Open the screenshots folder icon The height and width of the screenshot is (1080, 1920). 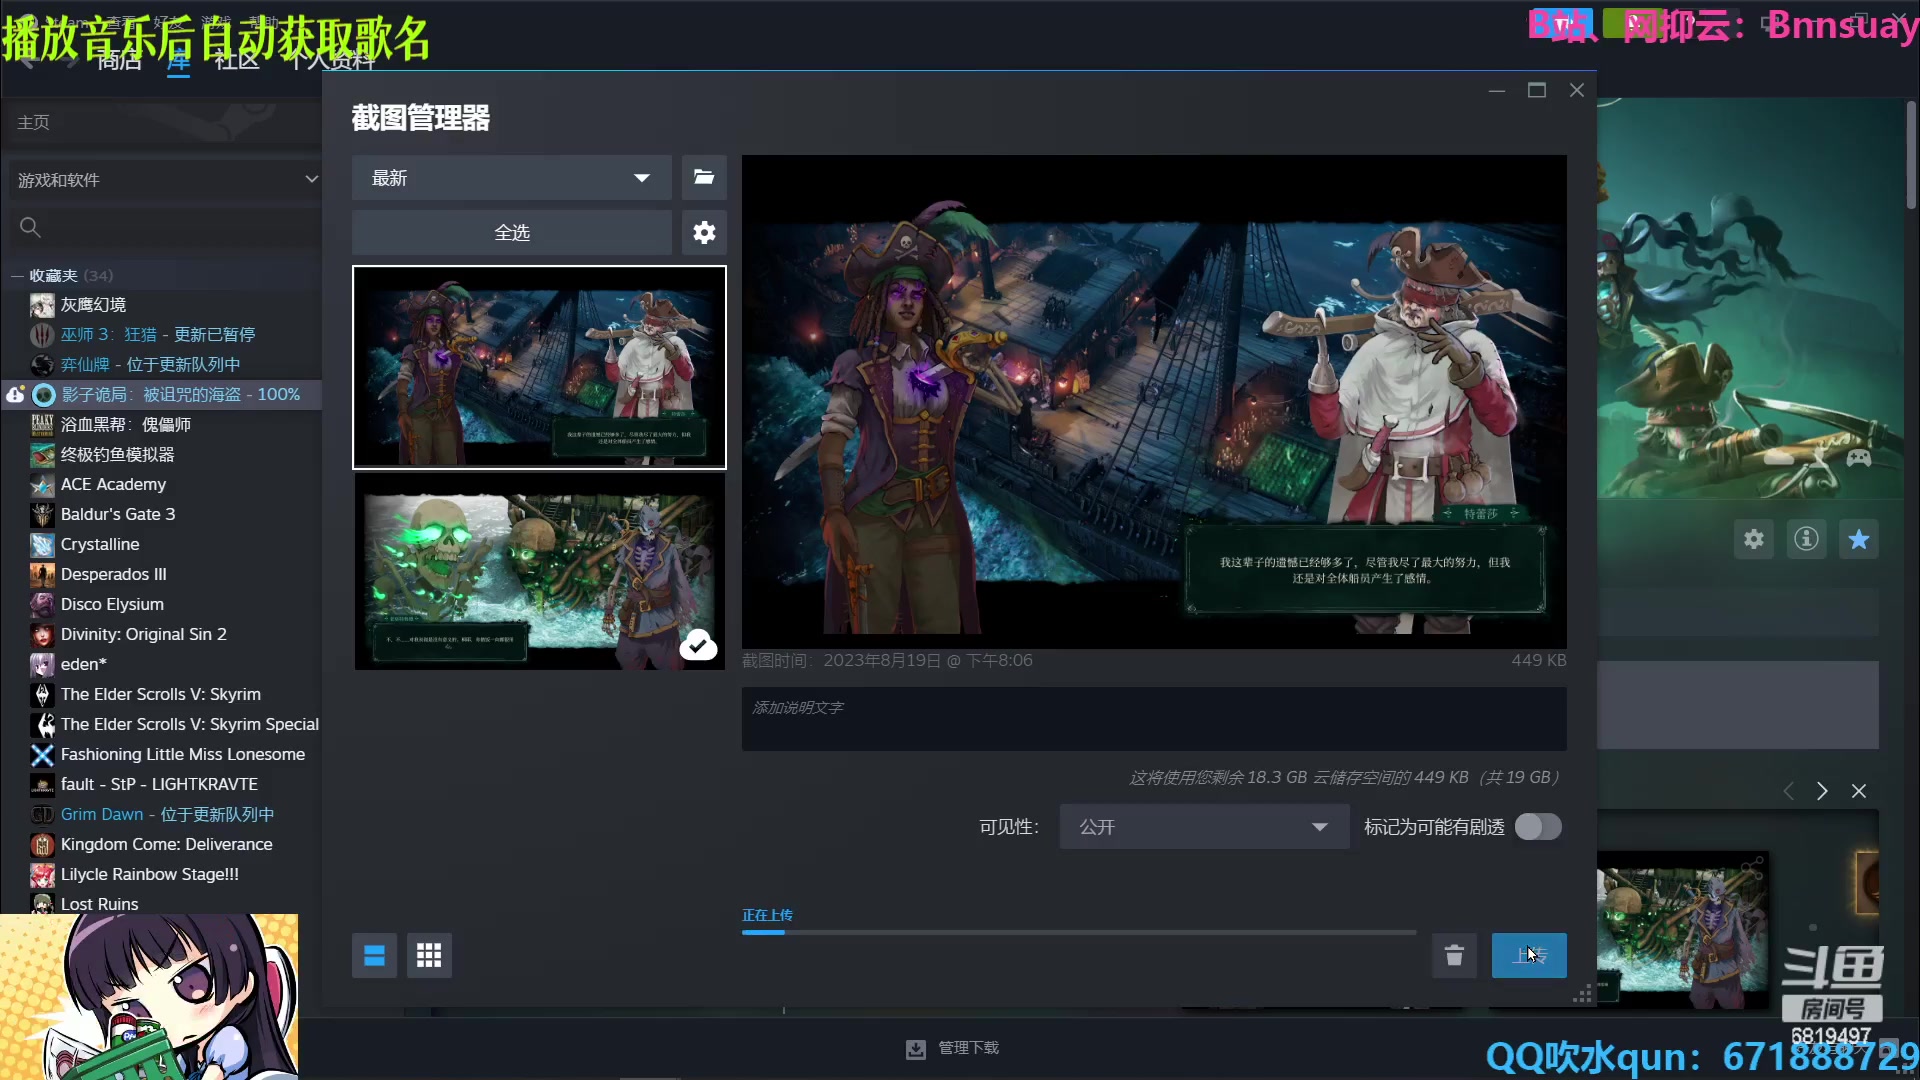[x=704, y=177]
